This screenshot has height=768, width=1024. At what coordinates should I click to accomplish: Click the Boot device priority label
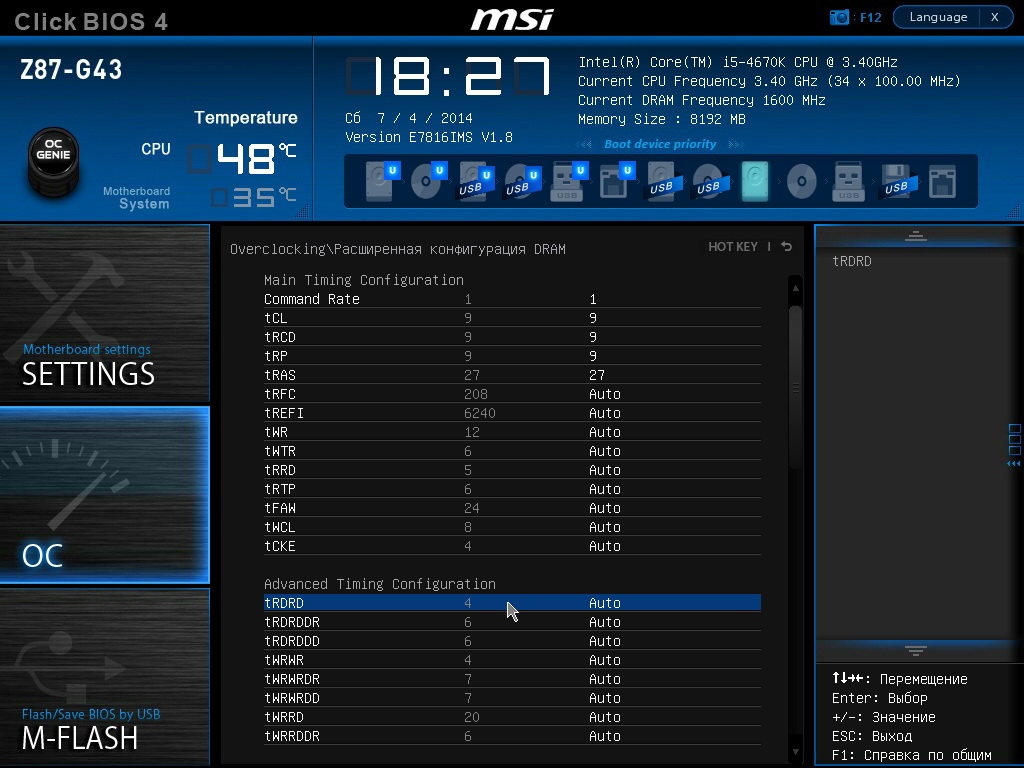660,144
